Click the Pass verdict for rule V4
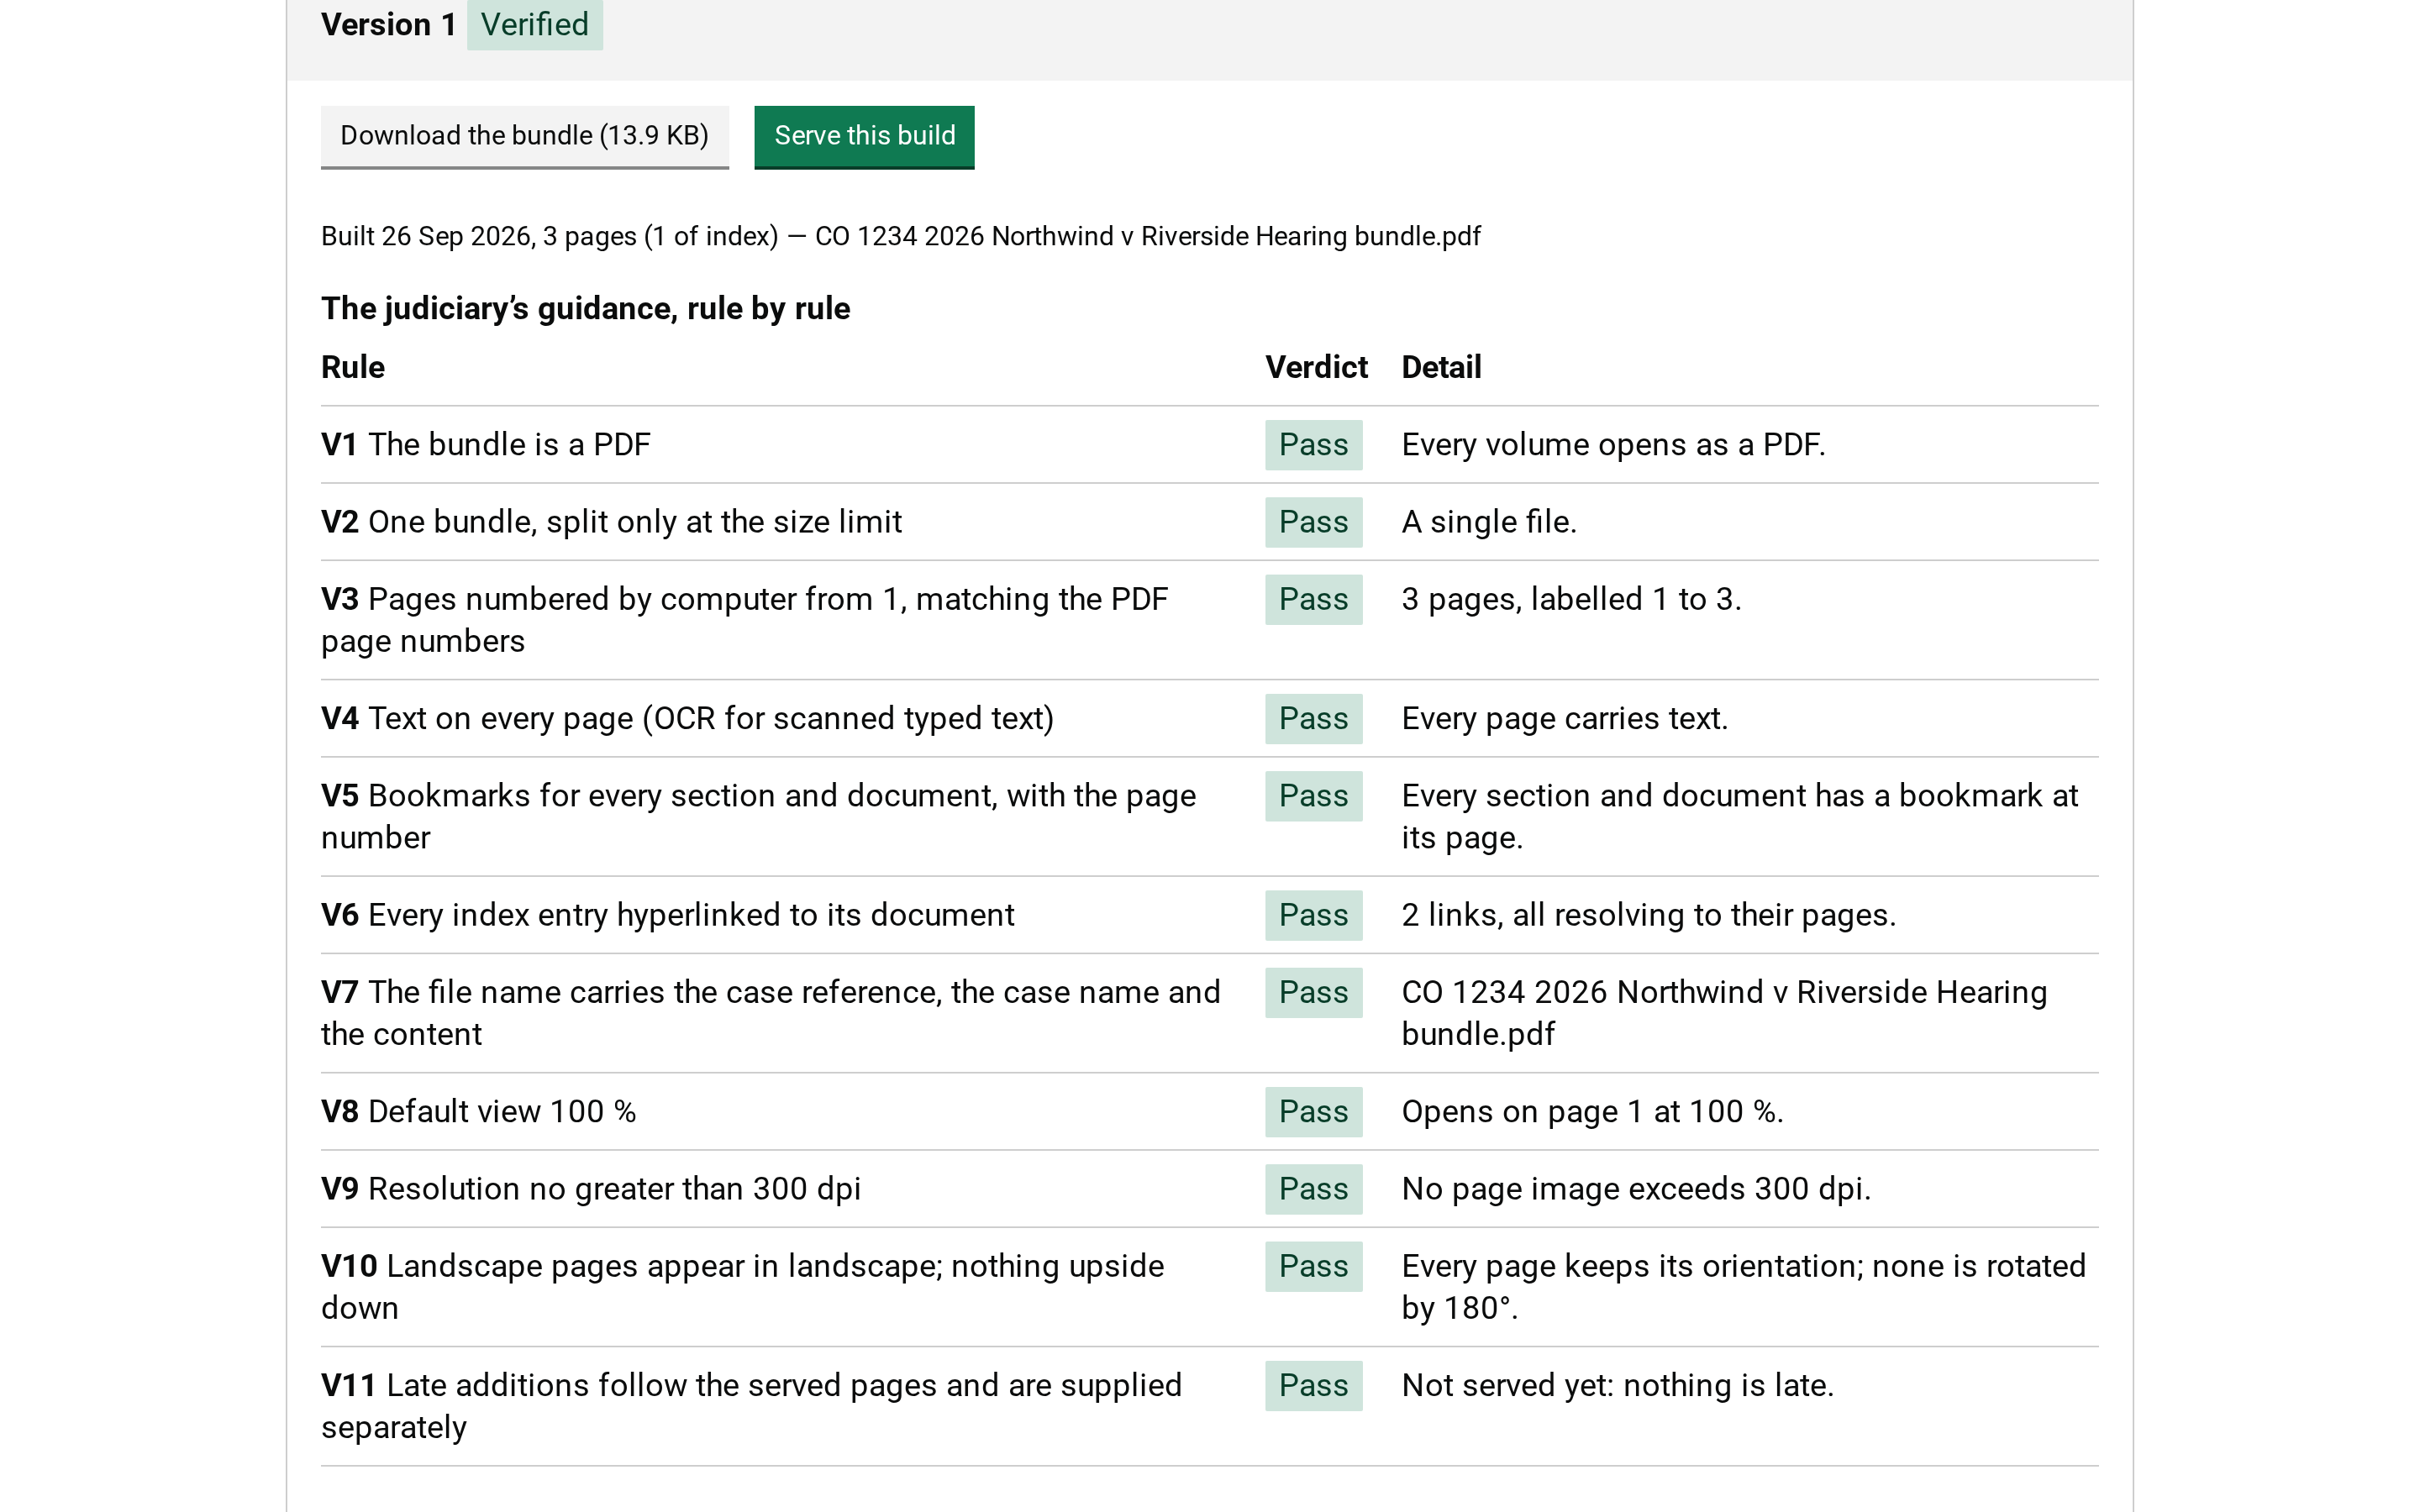Viewport: 2420px width, 1512px height. 1313,719
